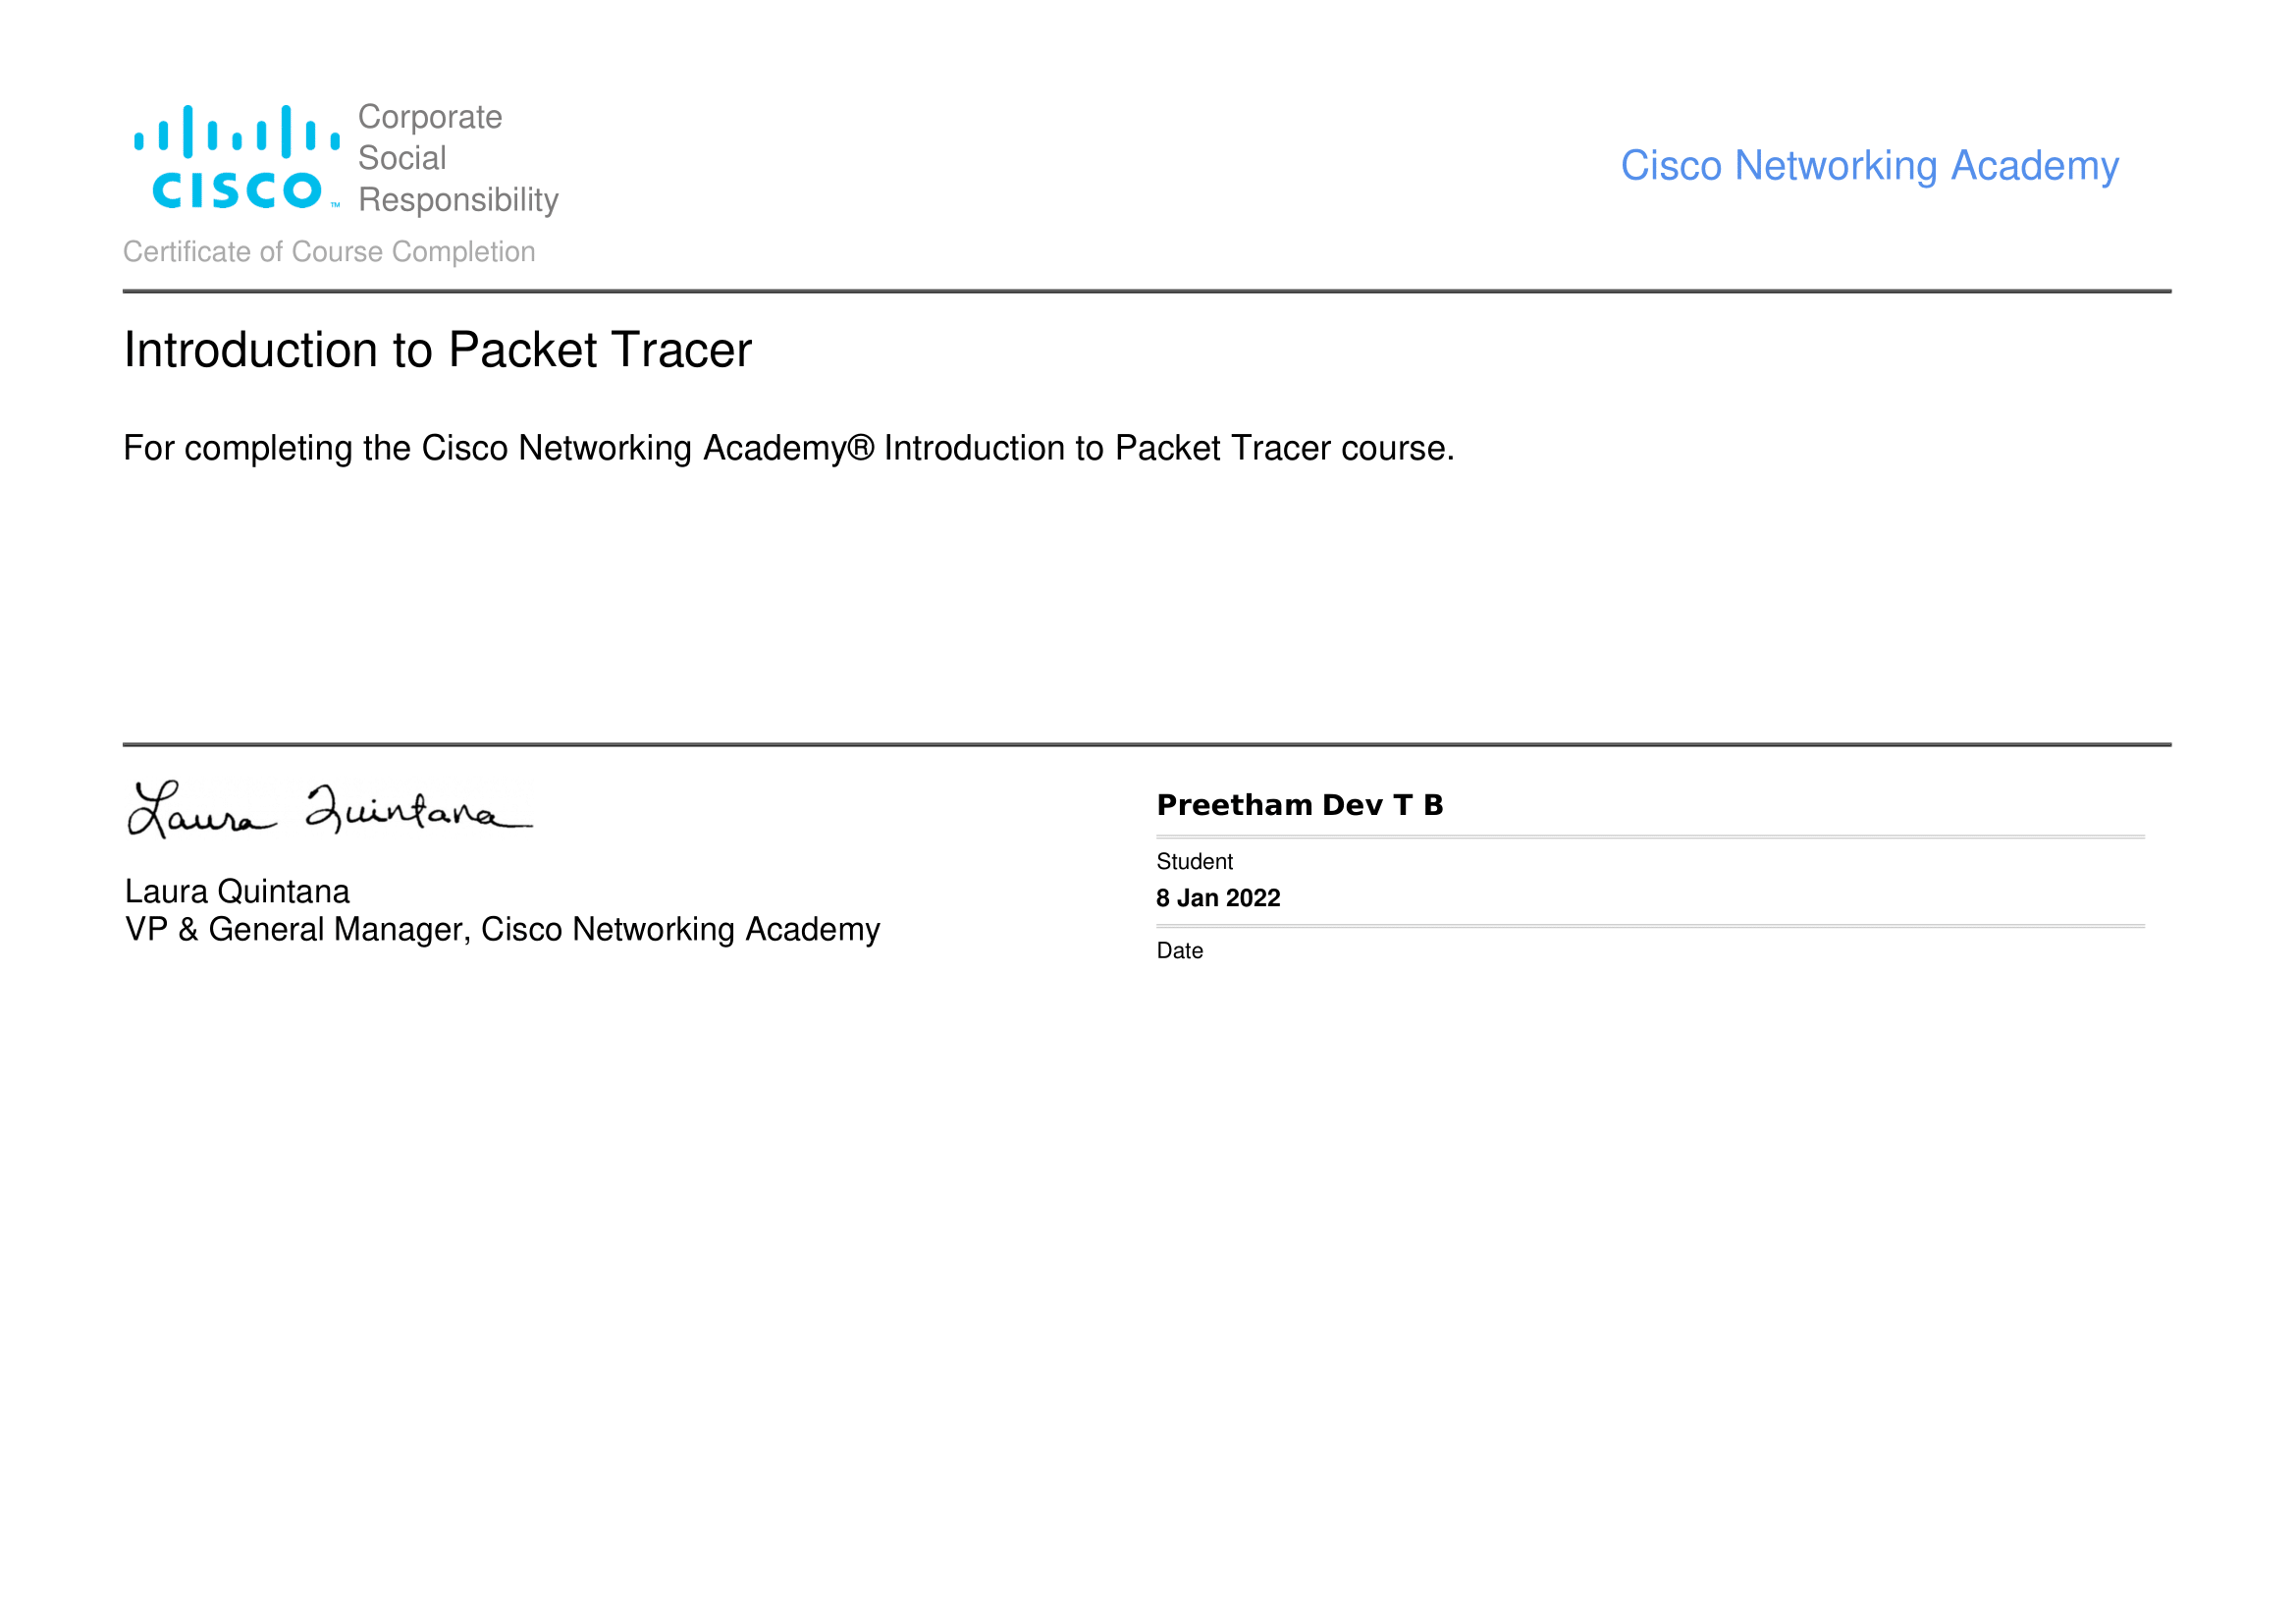The image size is (2296, 1624).
Task: Click the Cisco logo
Action: click(x=237, y=158)
